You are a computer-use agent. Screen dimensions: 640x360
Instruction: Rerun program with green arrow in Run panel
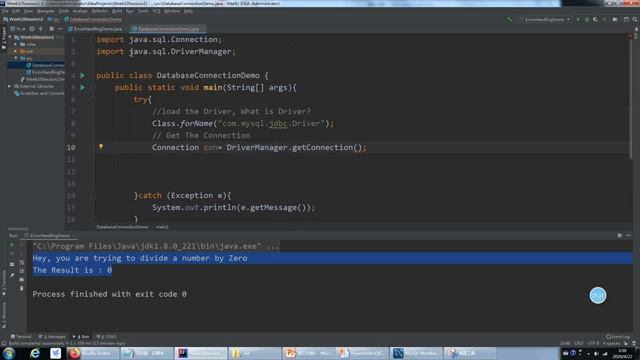[x=12, y=245]
